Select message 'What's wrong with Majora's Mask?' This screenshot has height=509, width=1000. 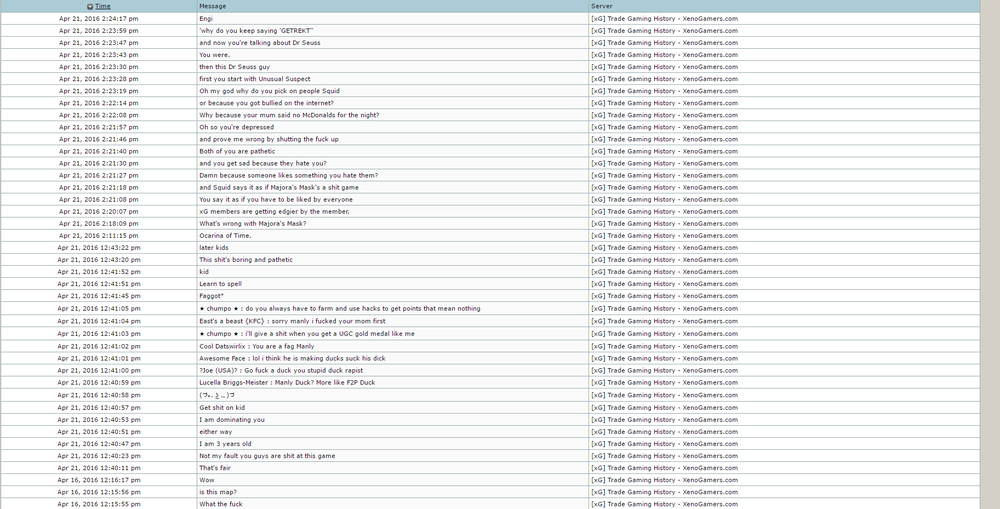coord(253,223)
